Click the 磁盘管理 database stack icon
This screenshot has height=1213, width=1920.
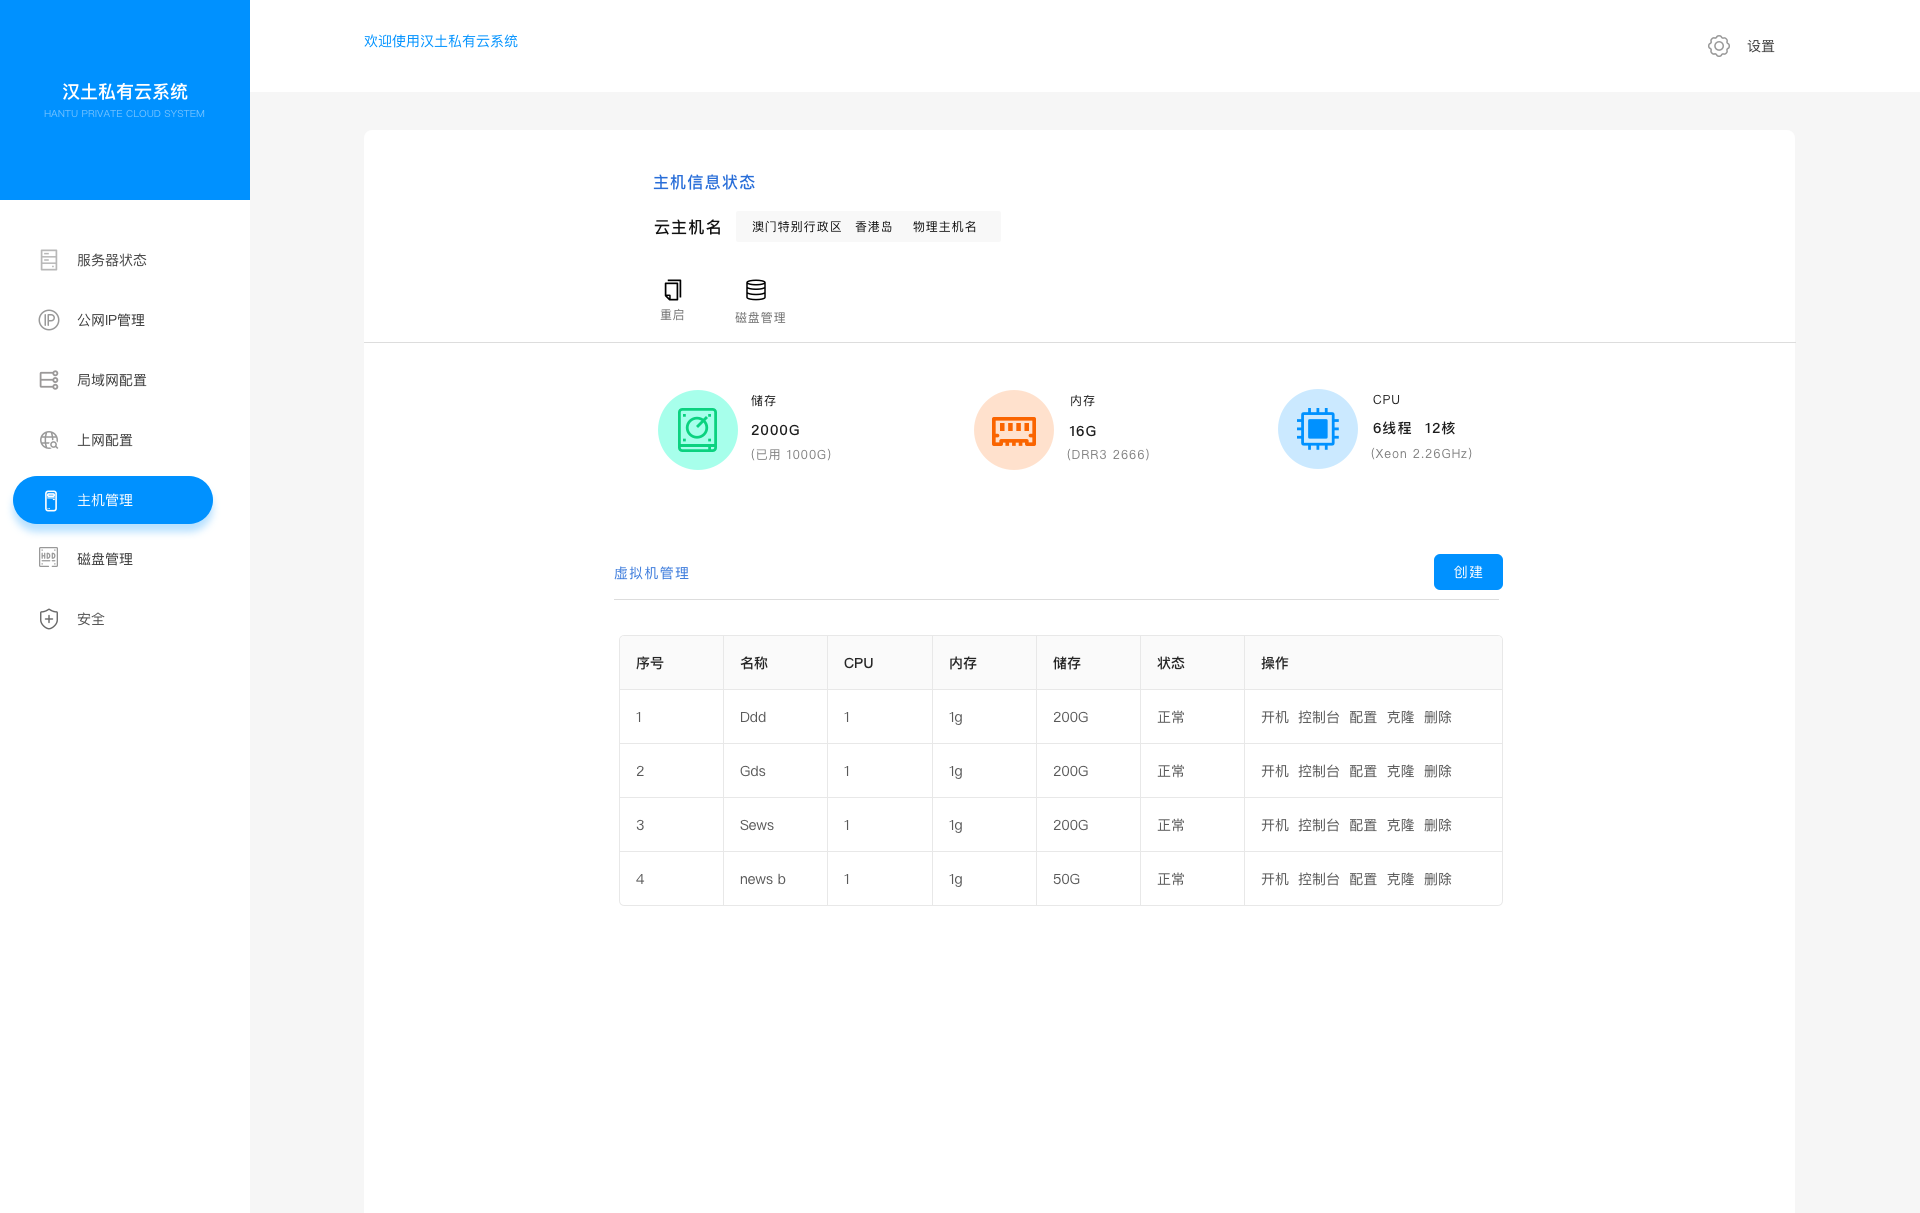pyautogui.click(x=756, y=290)
